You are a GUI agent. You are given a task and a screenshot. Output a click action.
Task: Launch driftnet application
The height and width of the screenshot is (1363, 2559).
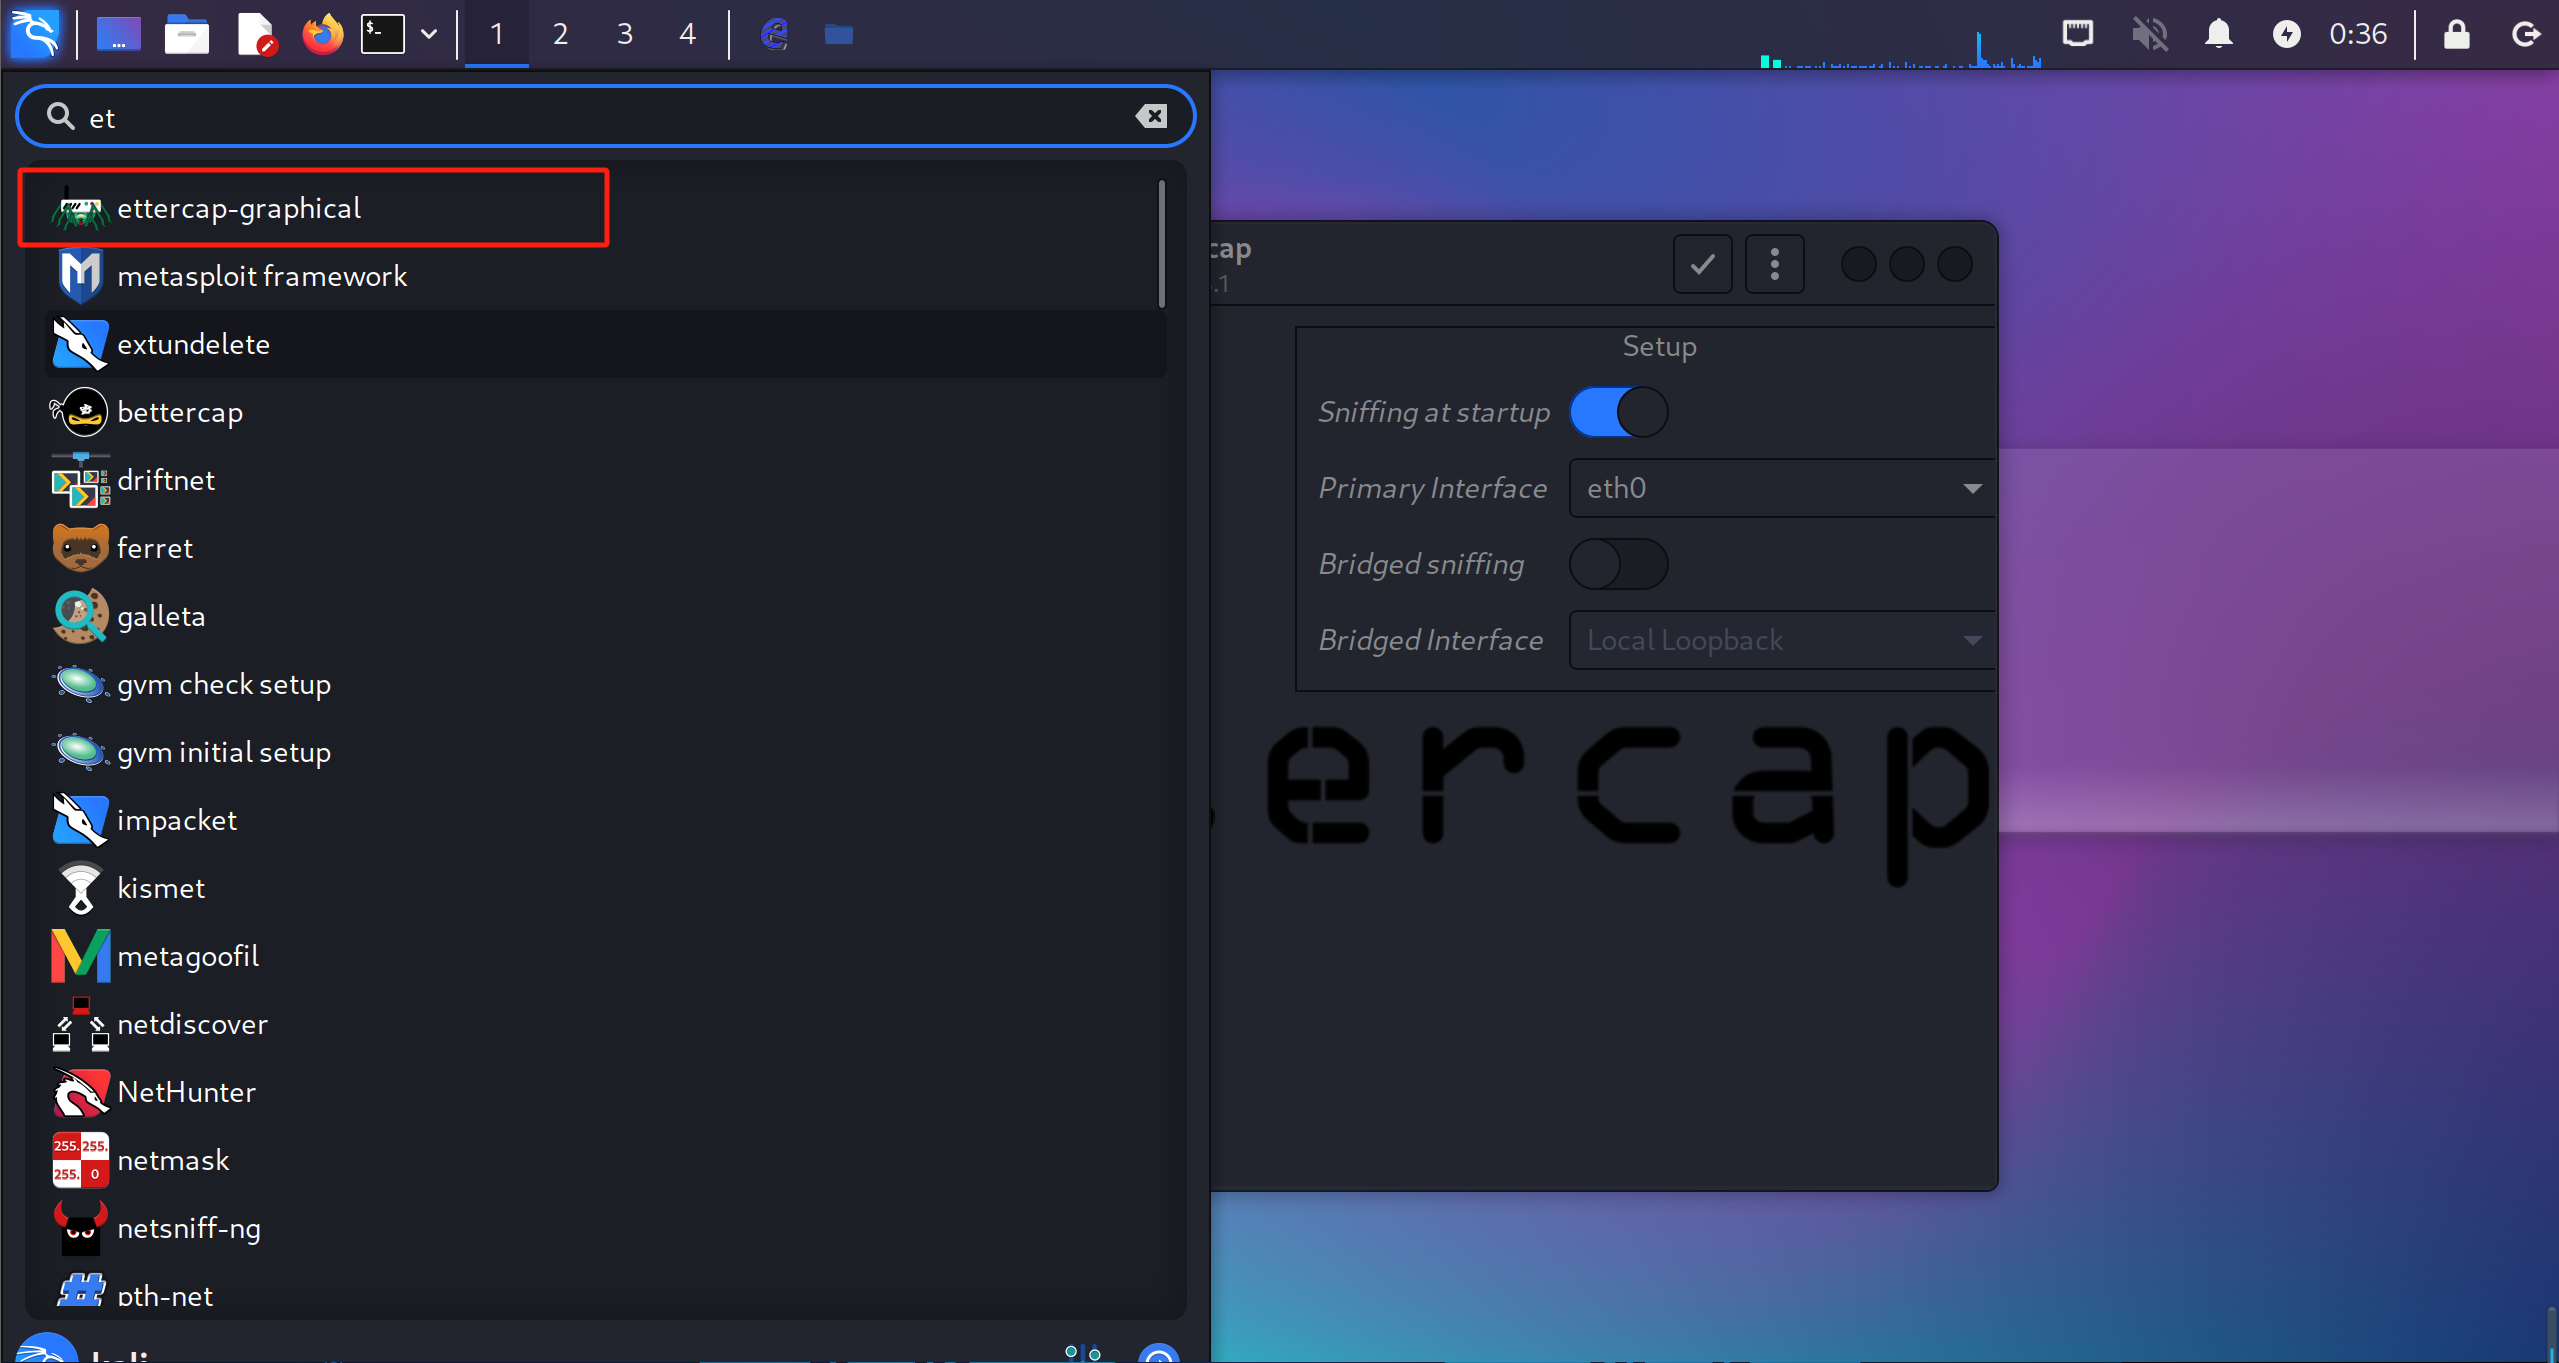click(166, 480)
